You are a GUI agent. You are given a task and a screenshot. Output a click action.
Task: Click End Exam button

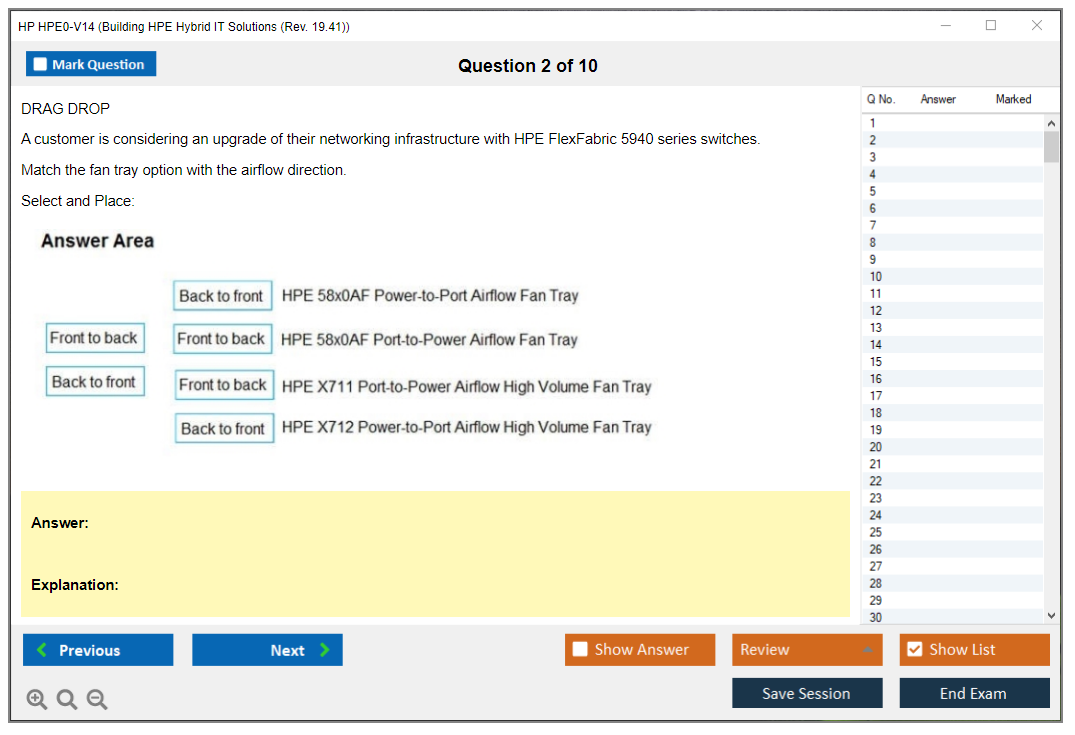coord(974,693)
